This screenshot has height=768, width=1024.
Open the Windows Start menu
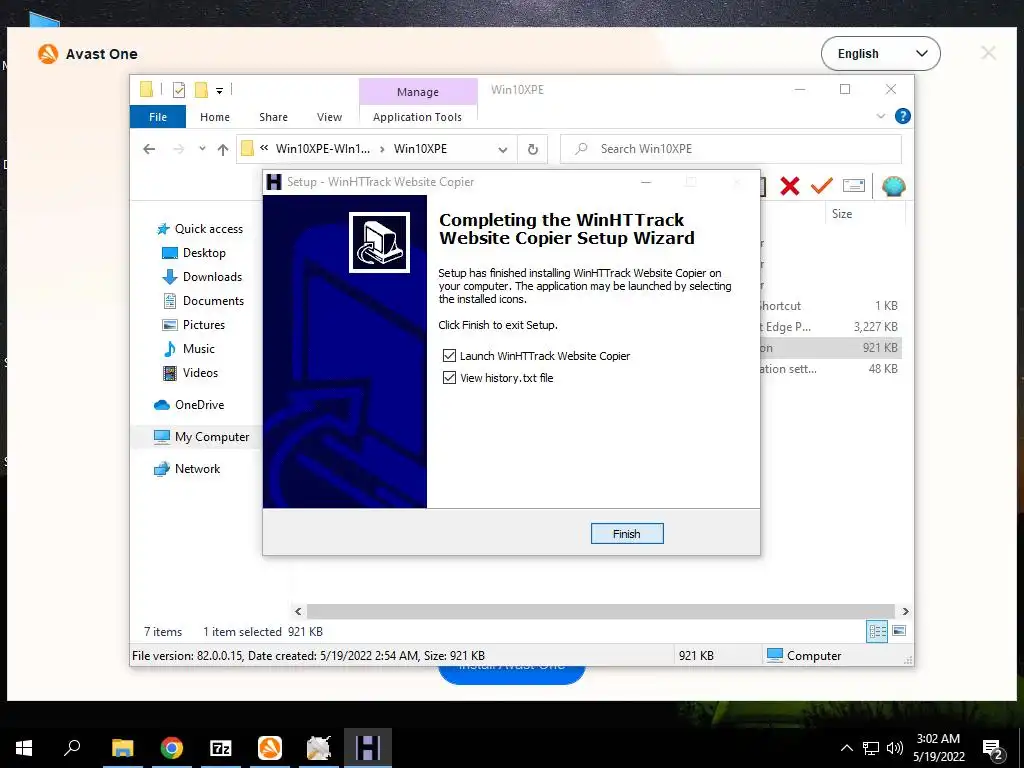pyautogui.click(x=24, y=748)
